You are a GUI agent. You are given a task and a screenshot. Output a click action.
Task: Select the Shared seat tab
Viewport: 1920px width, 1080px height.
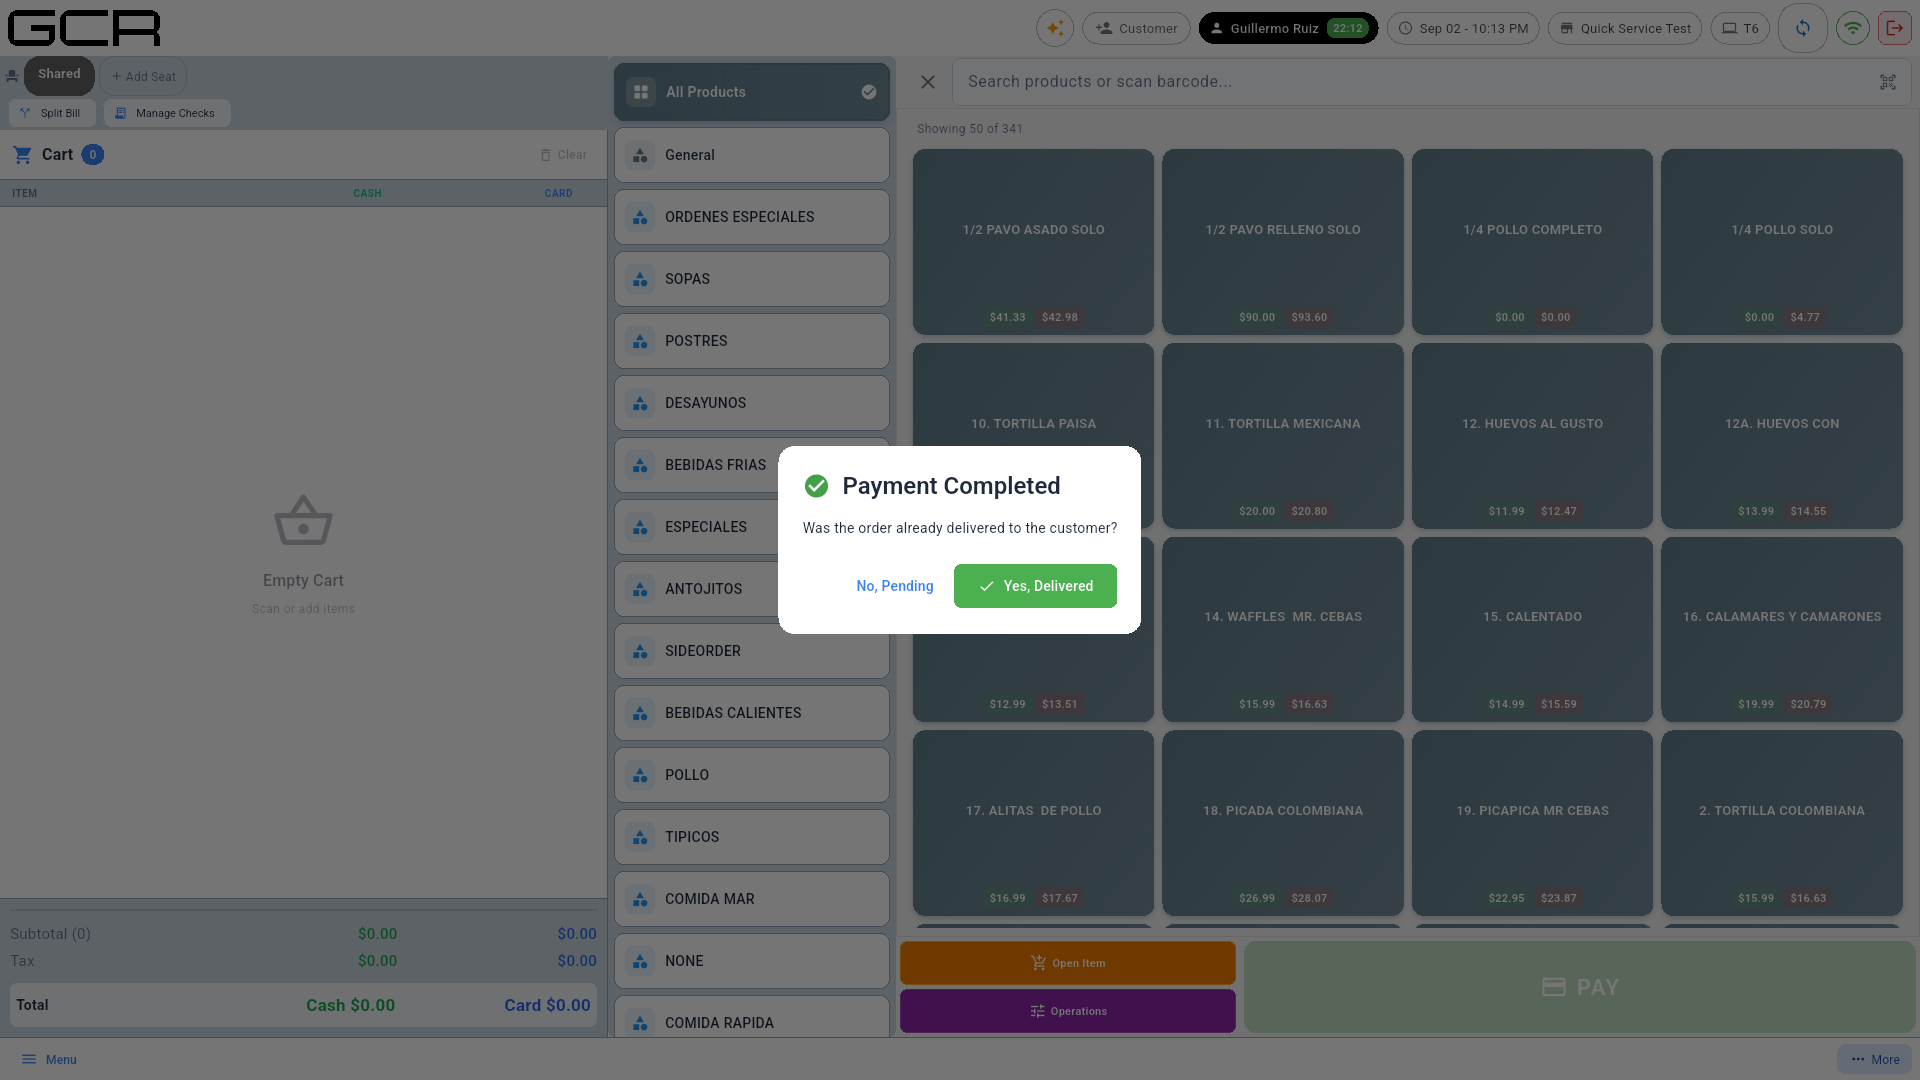point(59,75)
